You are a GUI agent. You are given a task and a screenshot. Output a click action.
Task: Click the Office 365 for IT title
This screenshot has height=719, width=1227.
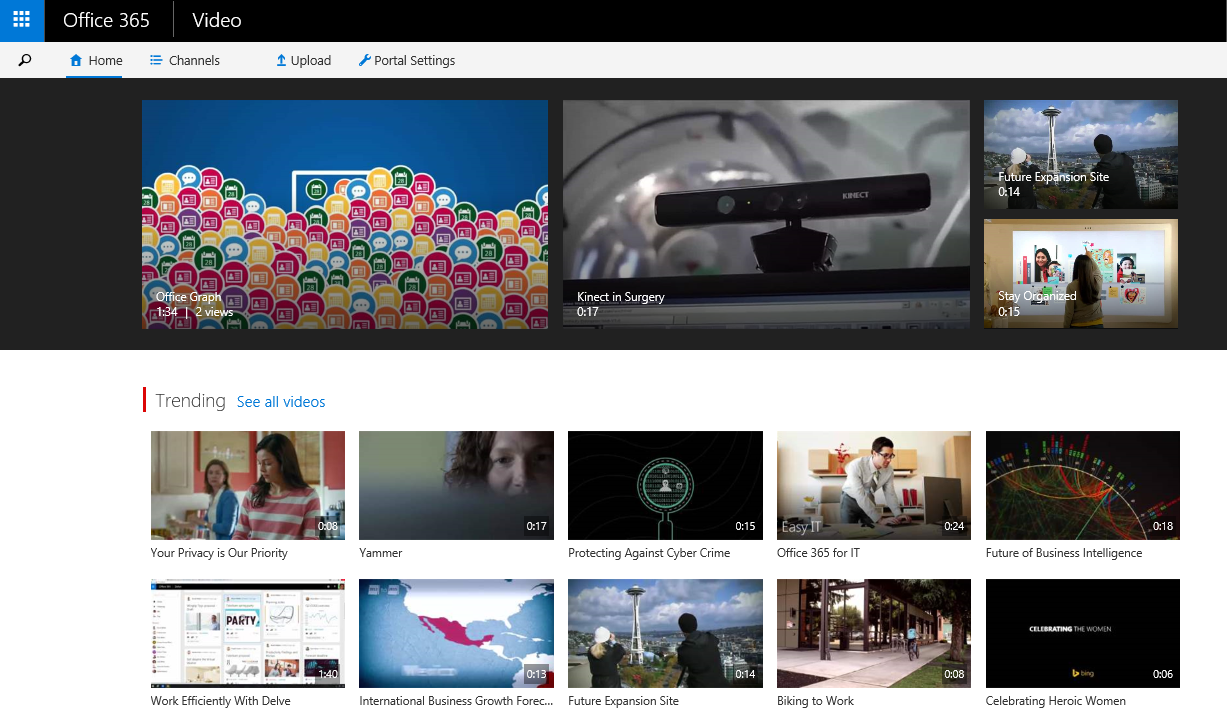(x=818, y=553)
